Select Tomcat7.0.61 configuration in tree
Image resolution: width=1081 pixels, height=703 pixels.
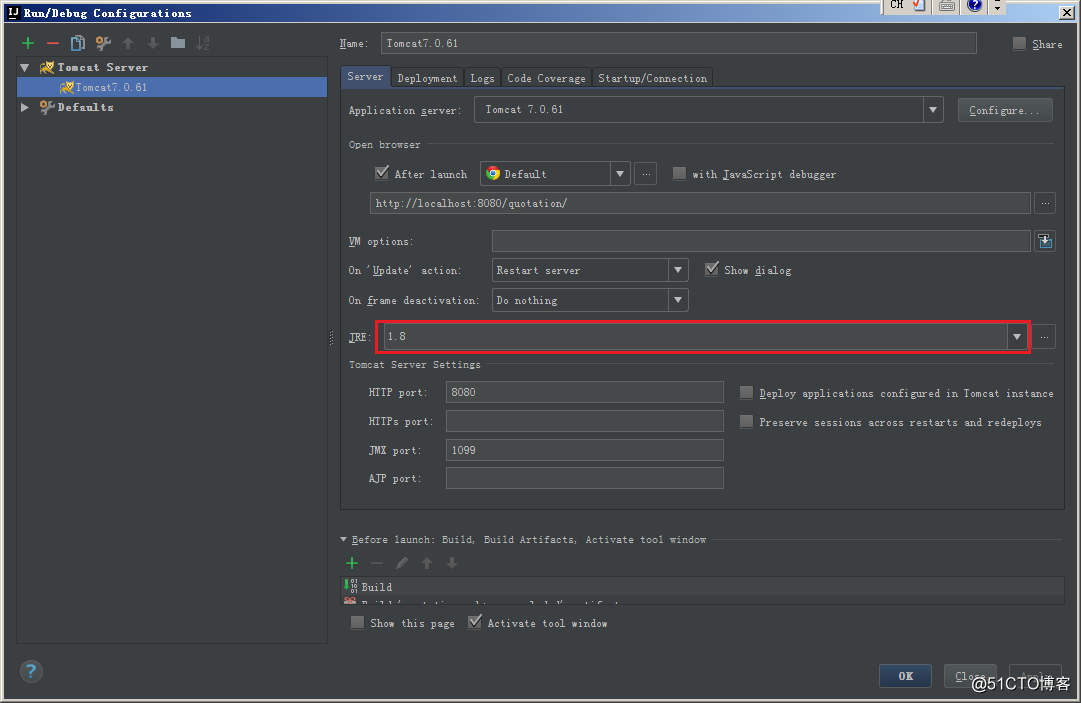[x=172, y=87]
